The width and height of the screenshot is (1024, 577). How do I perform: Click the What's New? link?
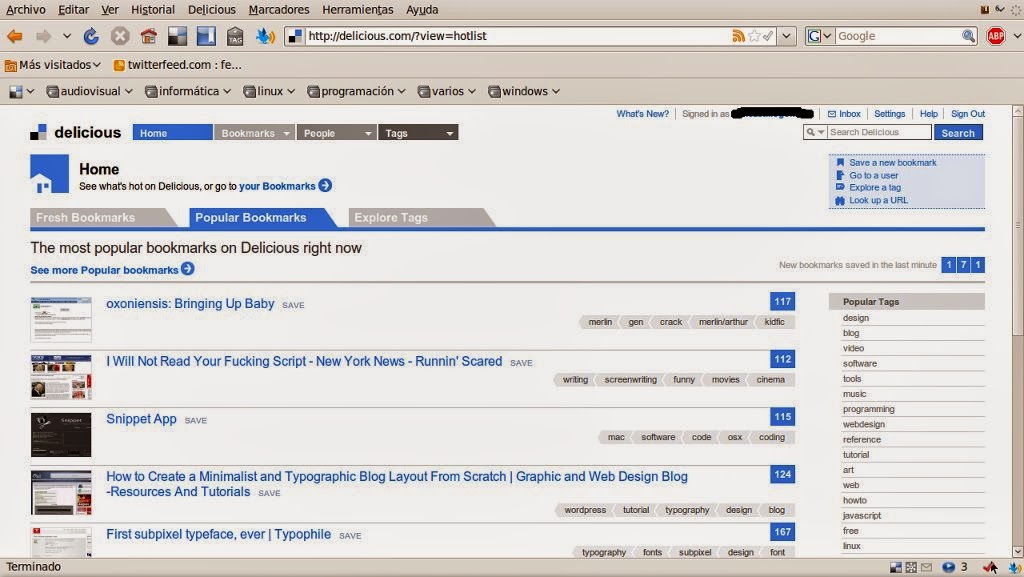pyautogui.click(x=643, y=114)
